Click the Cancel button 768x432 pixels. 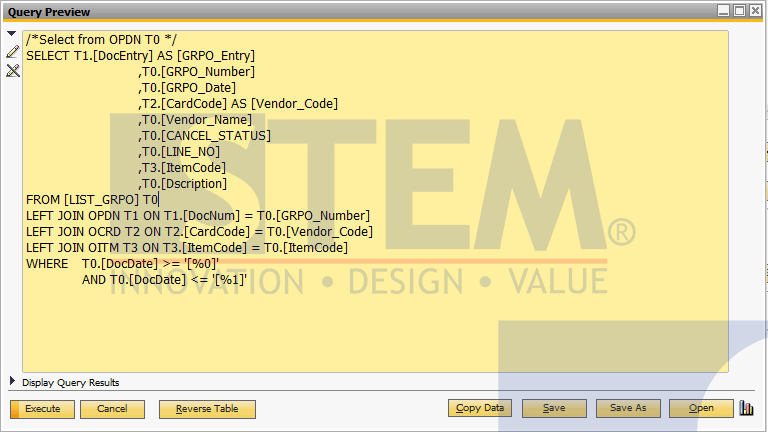coord(112,409)
